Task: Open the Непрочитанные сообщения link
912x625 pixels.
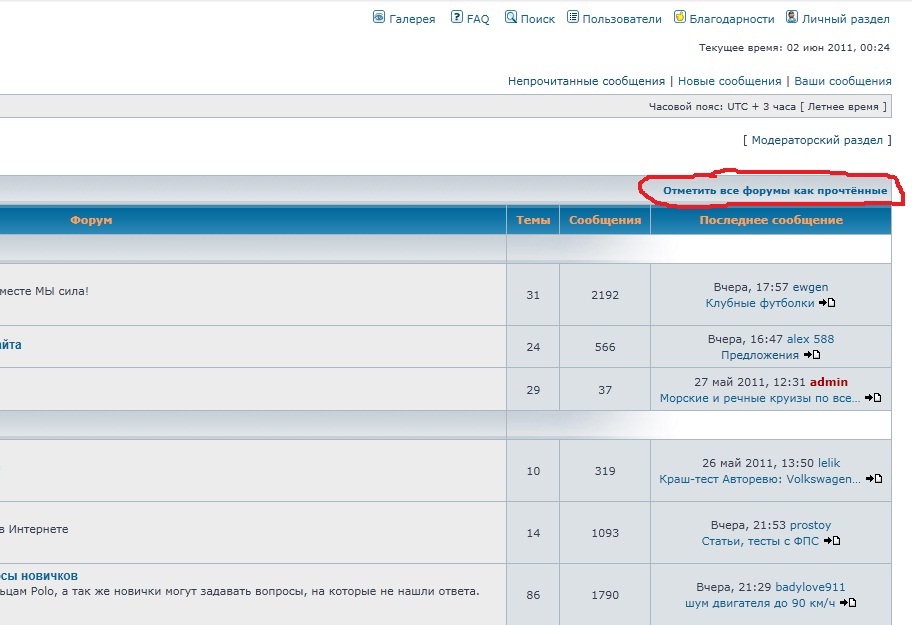Action: [x=586, y=81]
